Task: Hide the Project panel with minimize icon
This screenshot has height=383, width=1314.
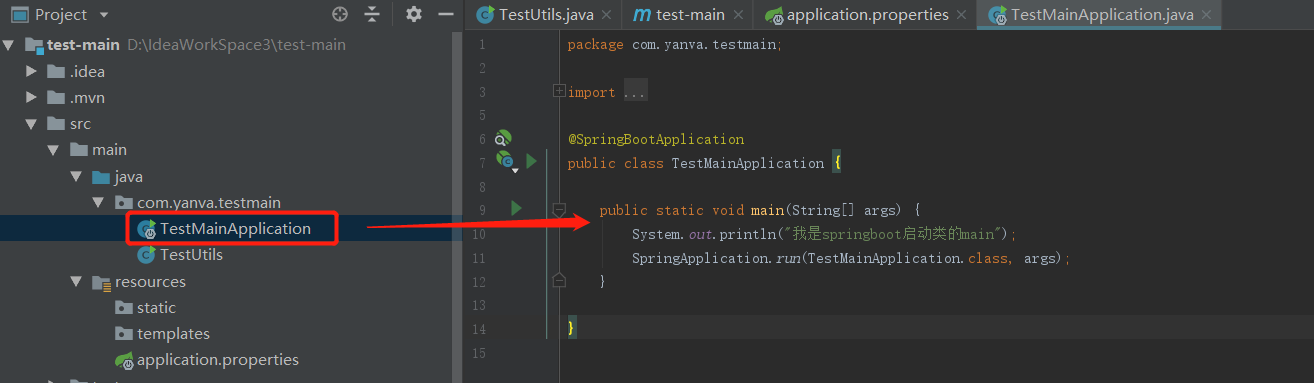Action: tap(446, 14)
